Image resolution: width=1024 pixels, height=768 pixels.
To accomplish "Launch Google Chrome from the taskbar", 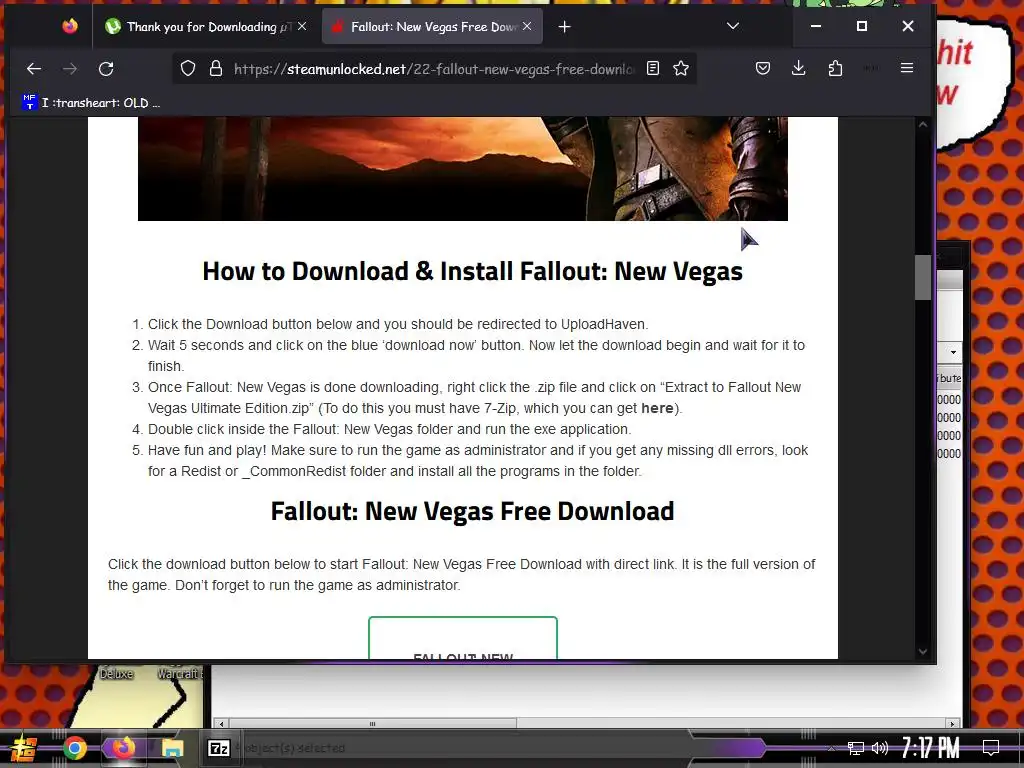I will point(74,748).
